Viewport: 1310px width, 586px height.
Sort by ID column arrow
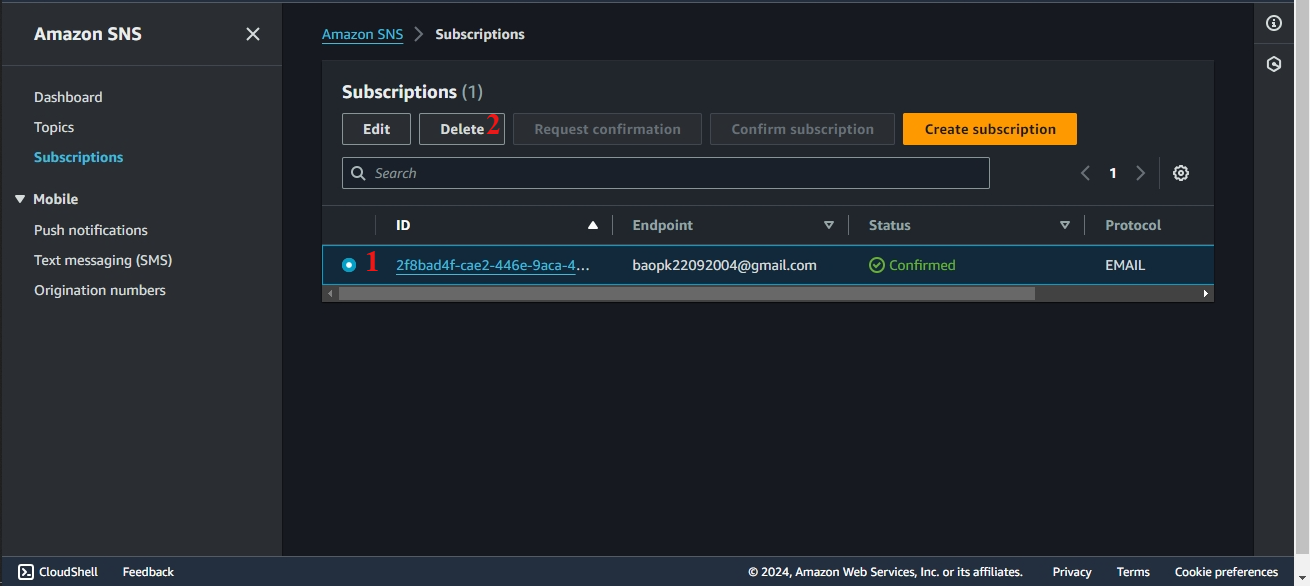click(x=593, y=225)
